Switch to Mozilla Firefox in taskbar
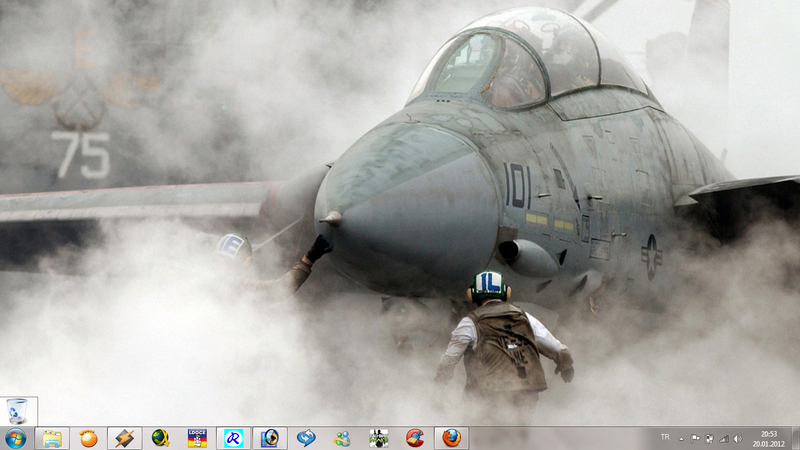The height and width of the screenshot is (450, 800). pos(451,438)
